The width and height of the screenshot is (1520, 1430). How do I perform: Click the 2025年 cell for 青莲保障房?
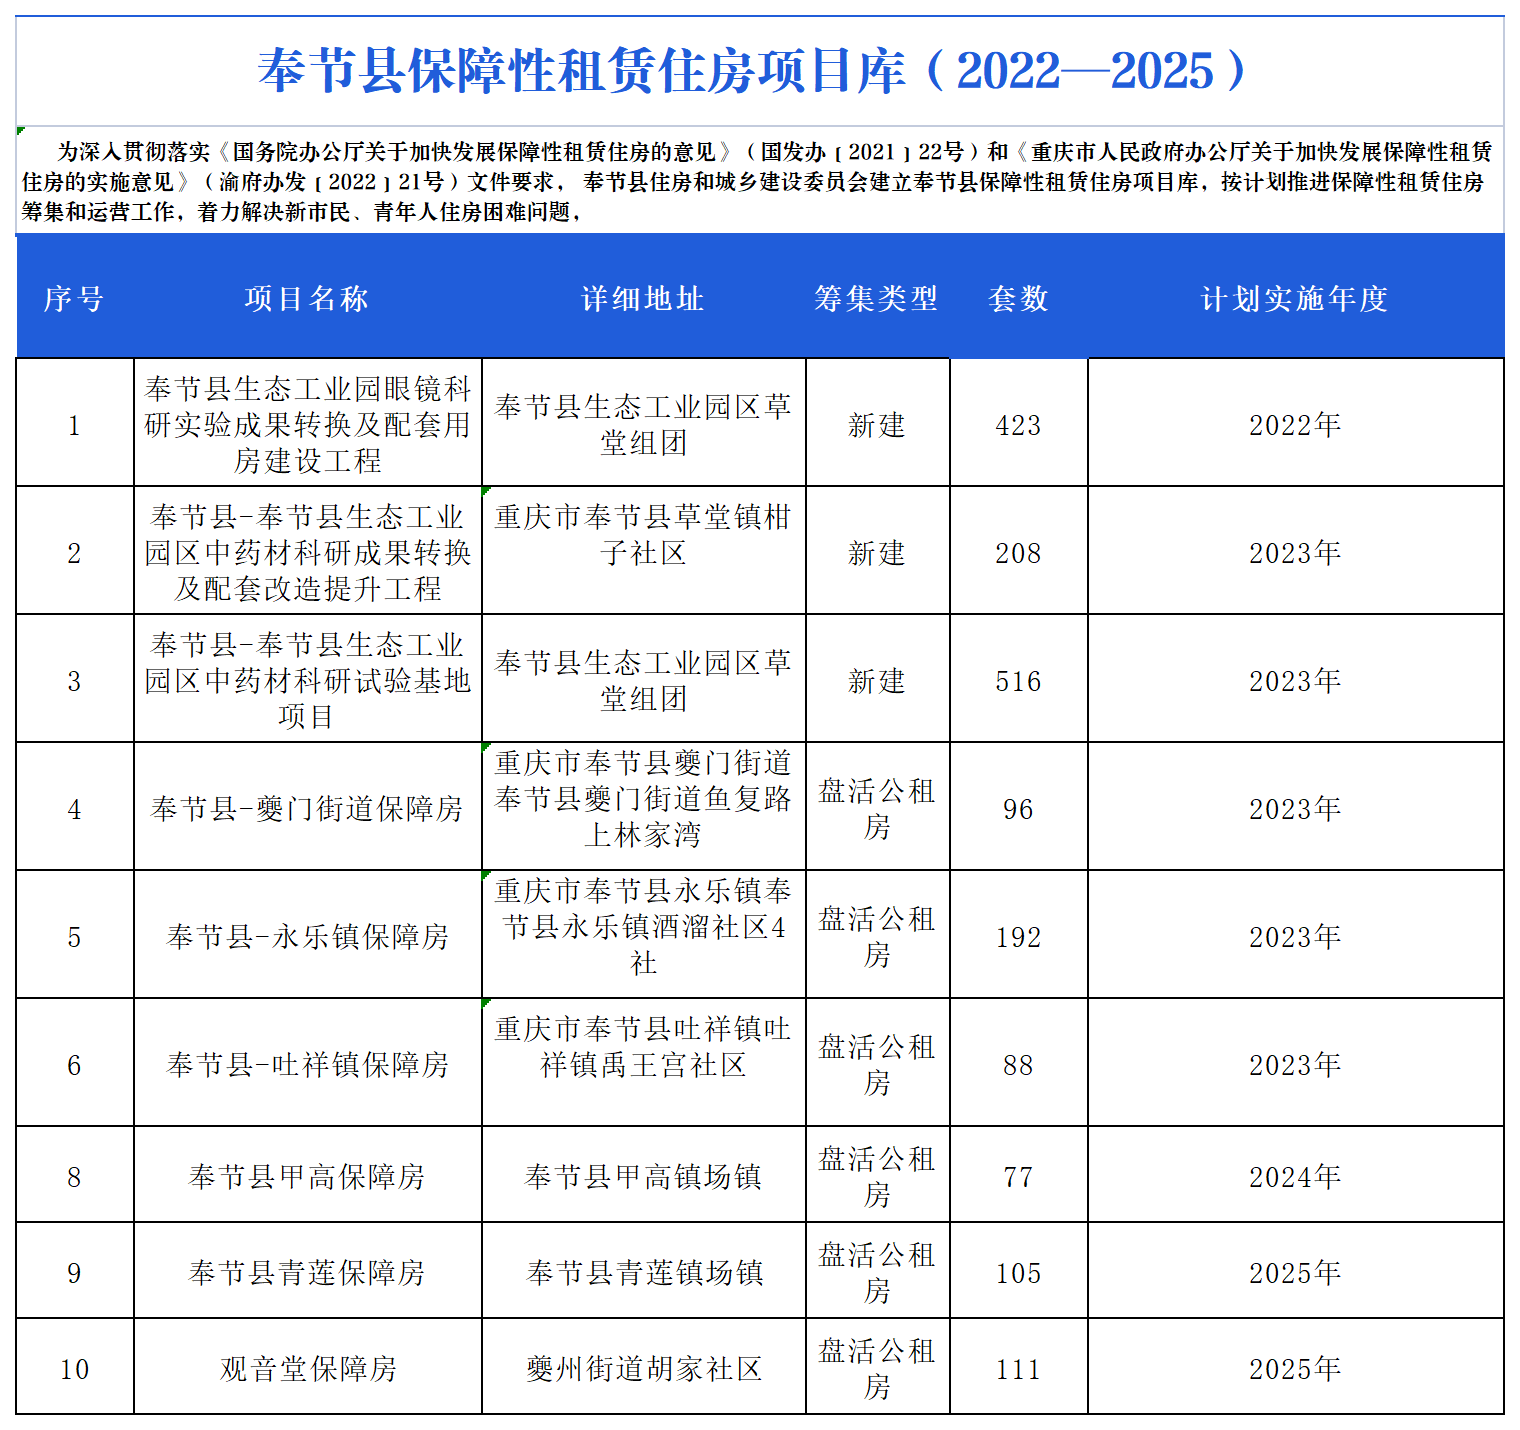coord(1297,1271)
